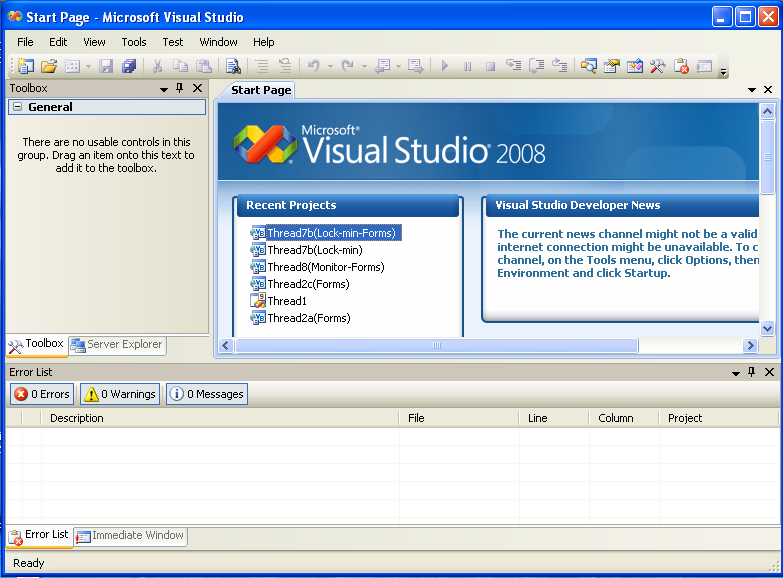Click the Immediate Window toolbar icon
Screen dimensions: 783x578
[x=705, y=66]
